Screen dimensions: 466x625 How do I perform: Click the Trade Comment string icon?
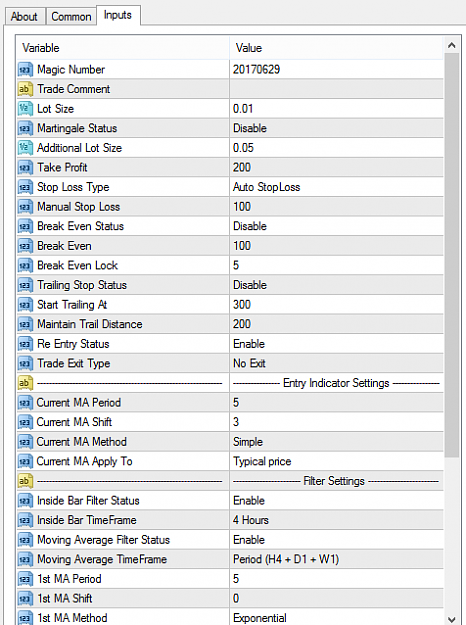tap(25, 89)
